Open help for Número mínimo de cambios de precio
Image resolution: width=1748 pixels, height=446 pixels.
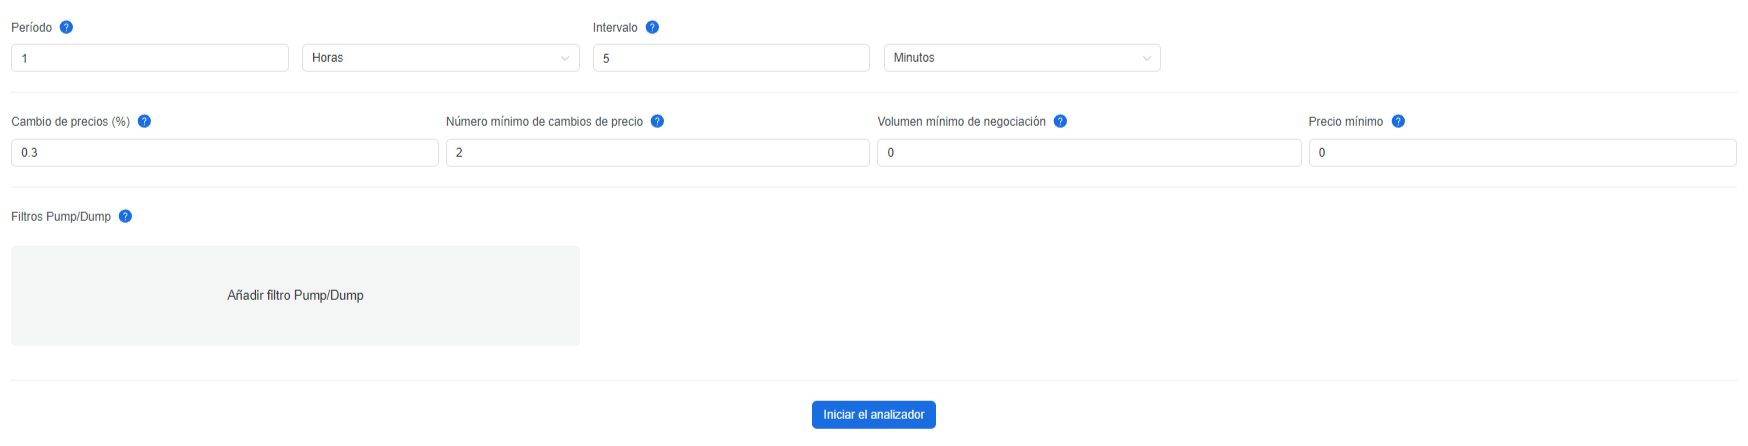[657, 121]
